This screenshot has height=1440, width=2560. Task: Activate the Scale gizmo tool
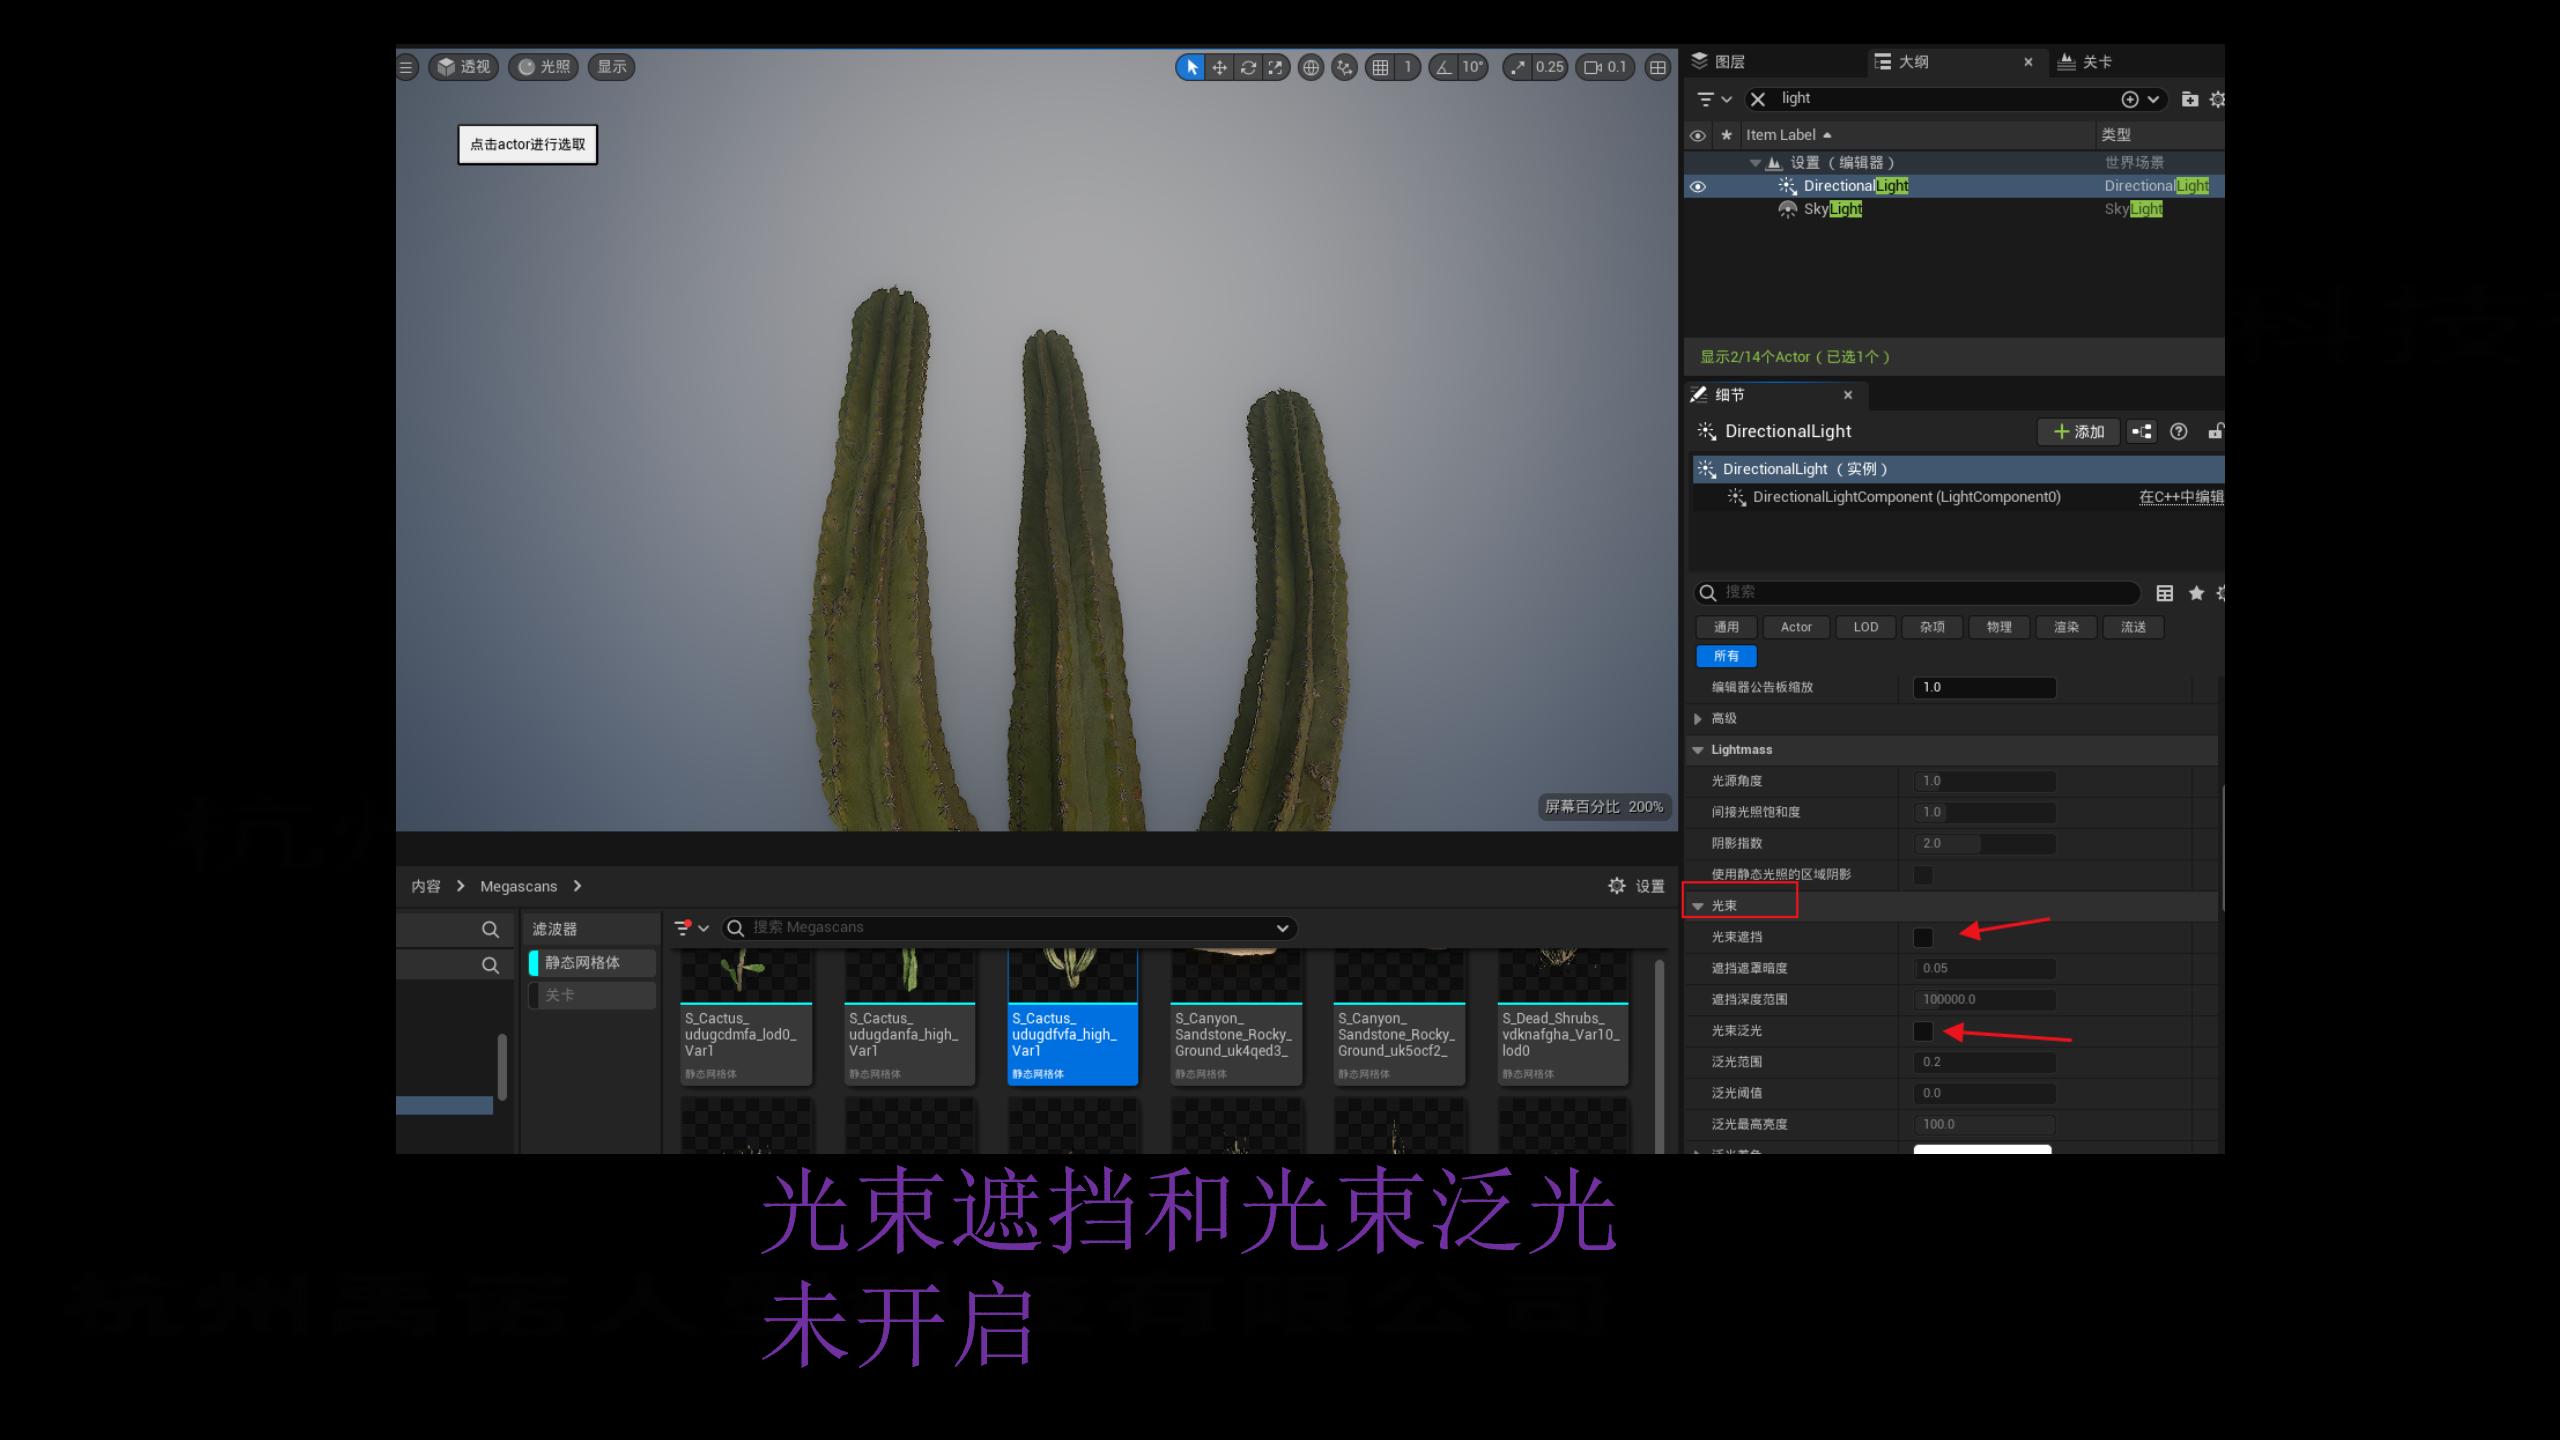[1276, 67]
